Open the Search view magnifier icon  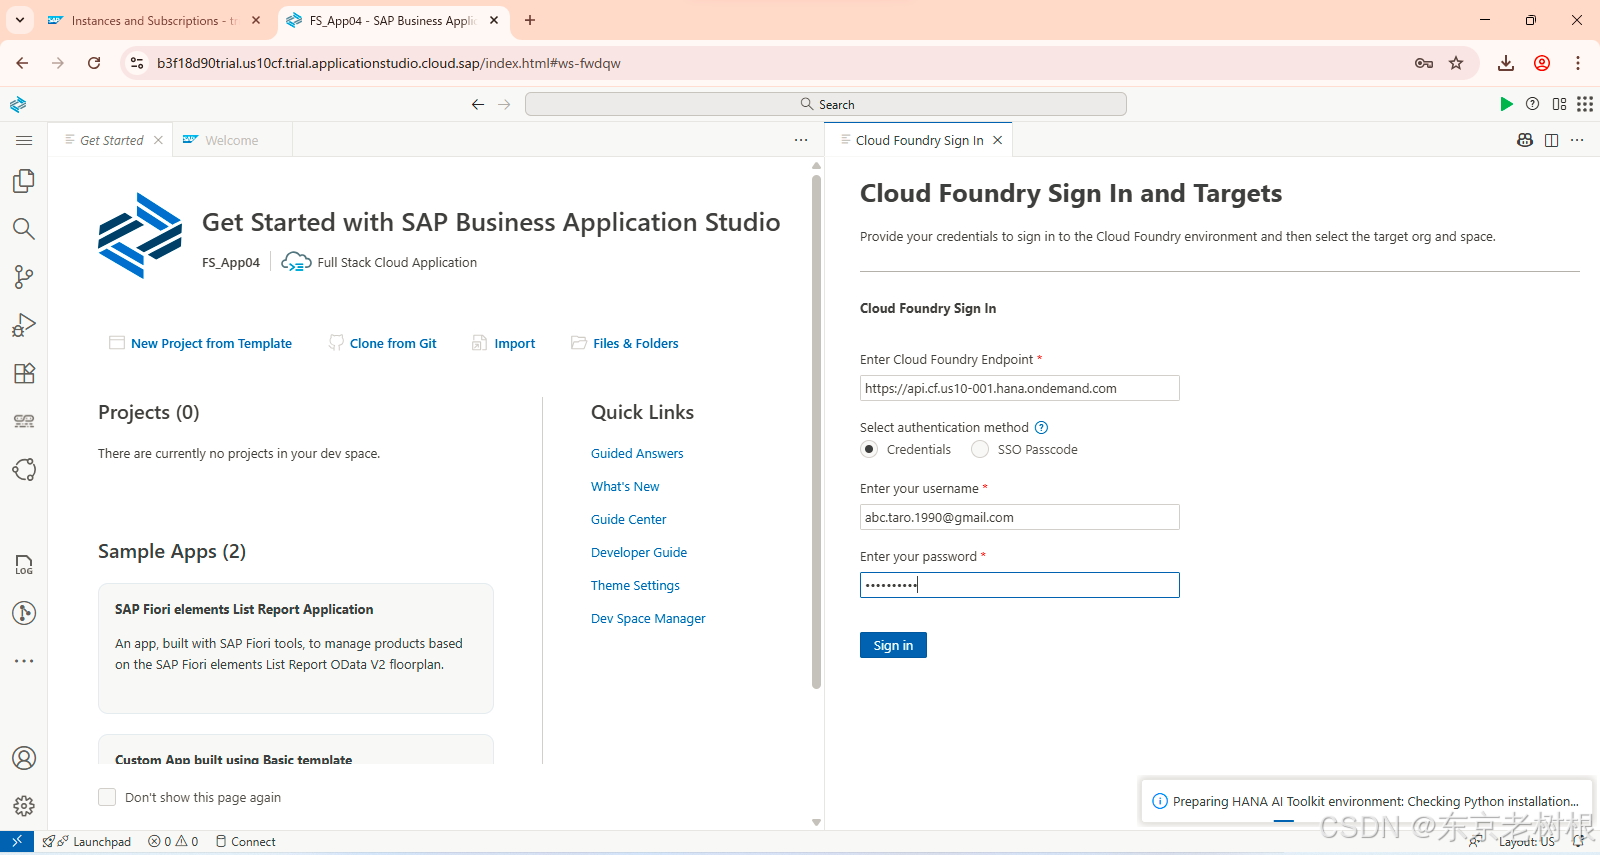click(x=24, y=229)
